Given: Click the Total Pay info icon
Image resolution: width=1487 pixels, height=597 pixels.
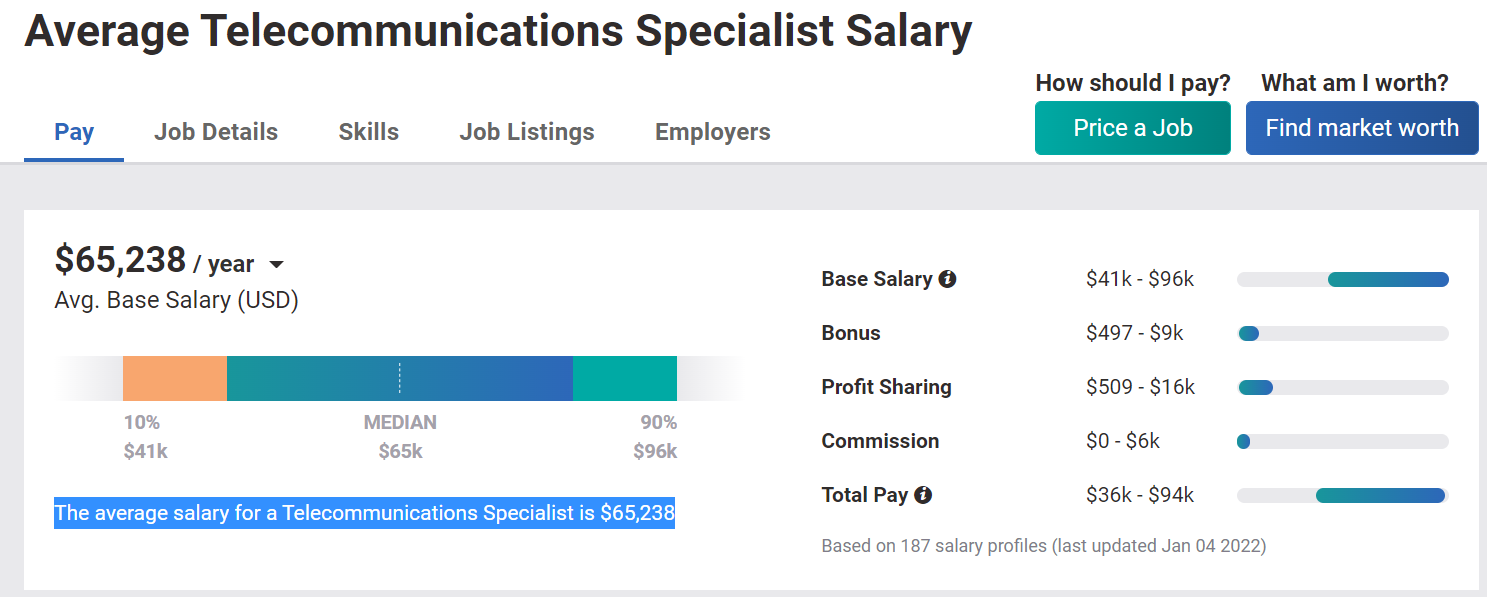Looking at the screenshot, I should click(x=923, y=495).
